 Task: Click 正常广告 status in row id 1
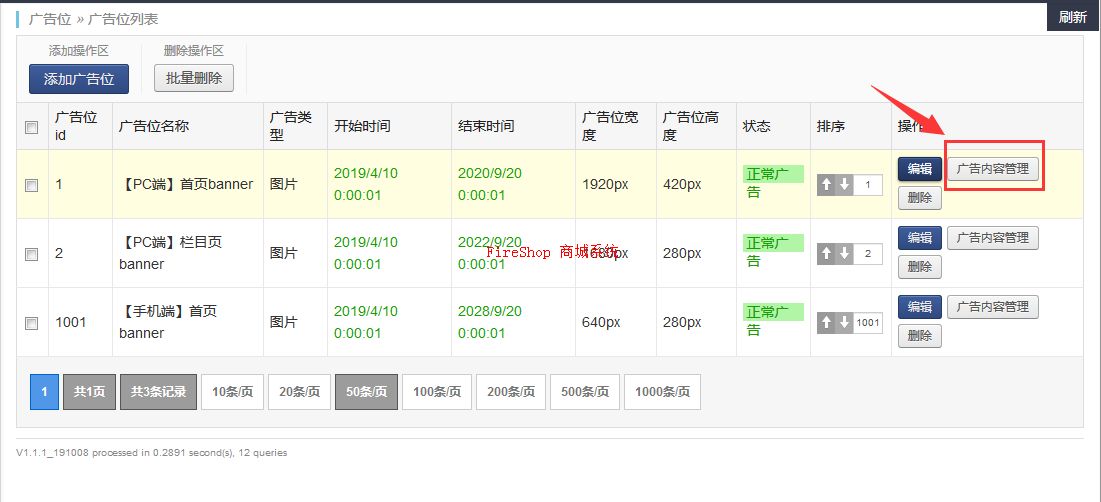coord(773,183)
